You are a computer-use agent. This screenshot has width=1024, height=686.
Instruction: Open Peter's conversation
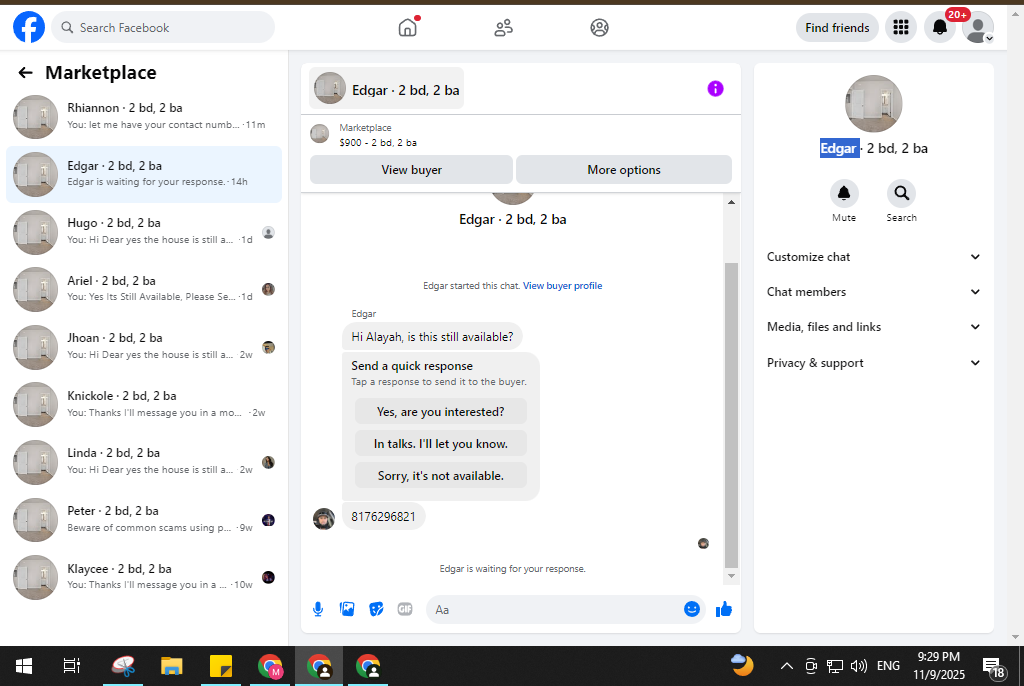pos(144,519)
